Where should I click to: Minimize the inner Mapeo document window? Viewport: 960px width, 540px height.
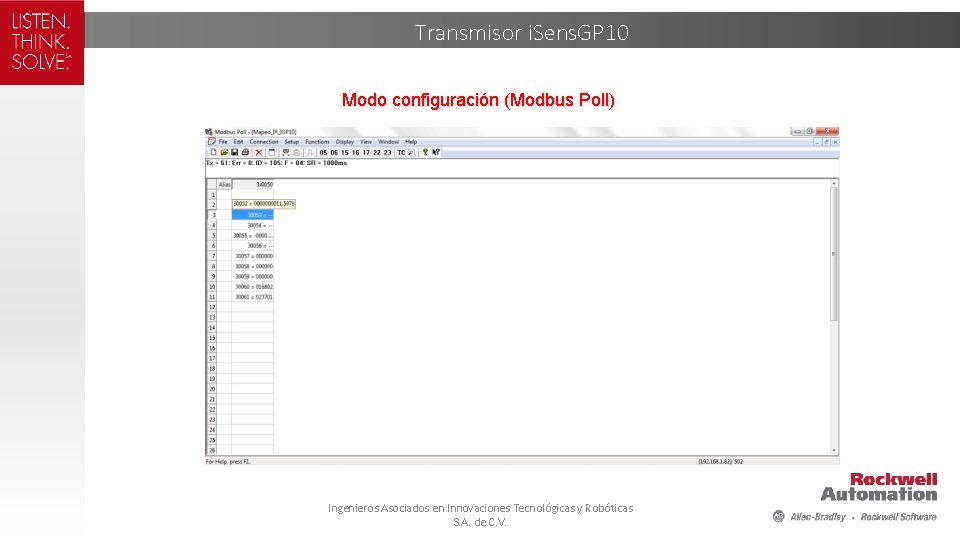pos(817,142)
